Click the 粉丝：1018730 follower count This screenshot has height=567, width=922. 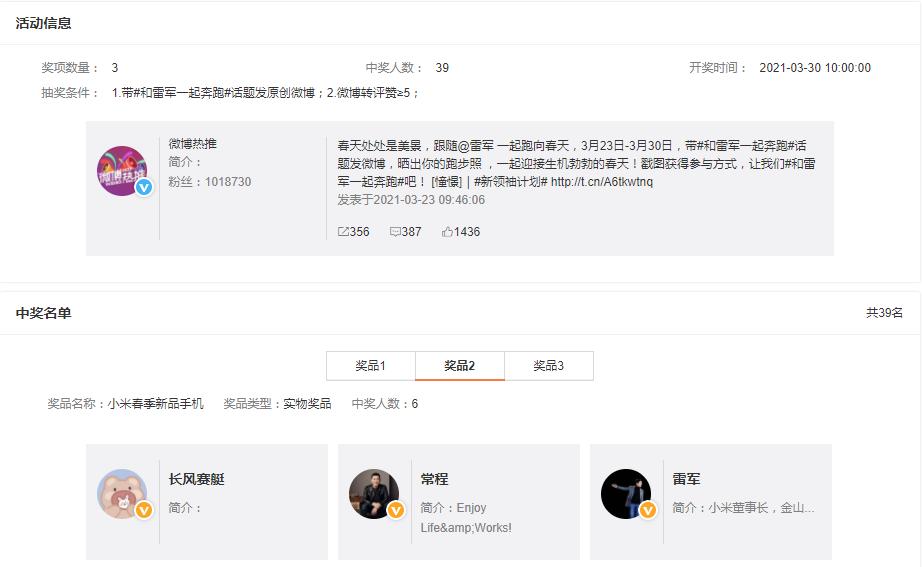pyautogui.click(x=210, y=182)
